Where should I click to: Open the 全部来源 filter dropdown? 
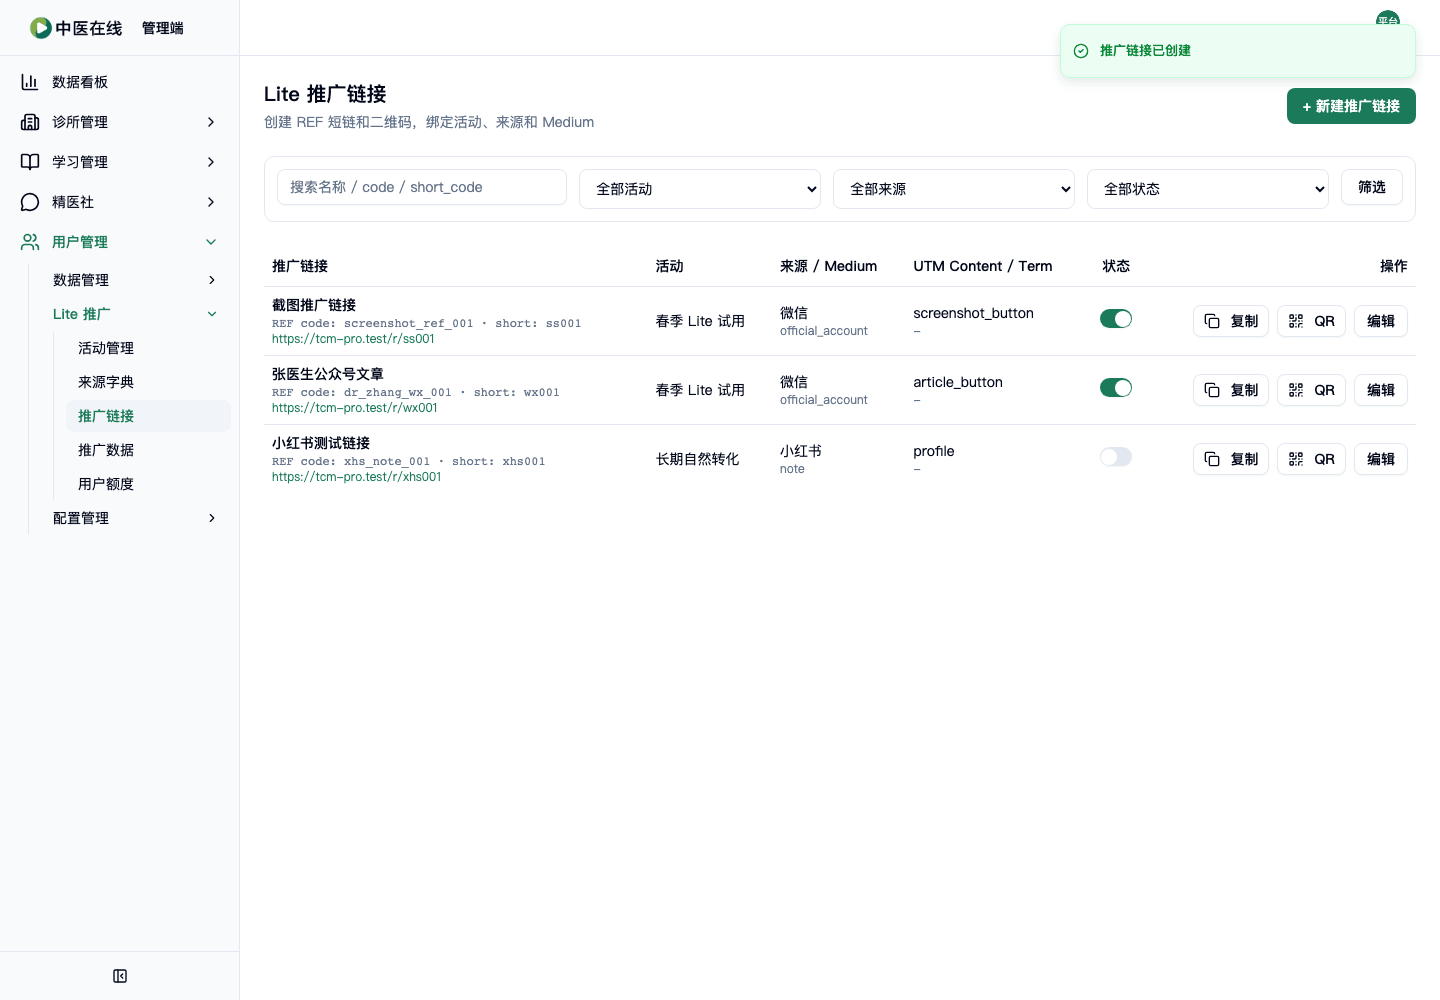click(954, 189)
